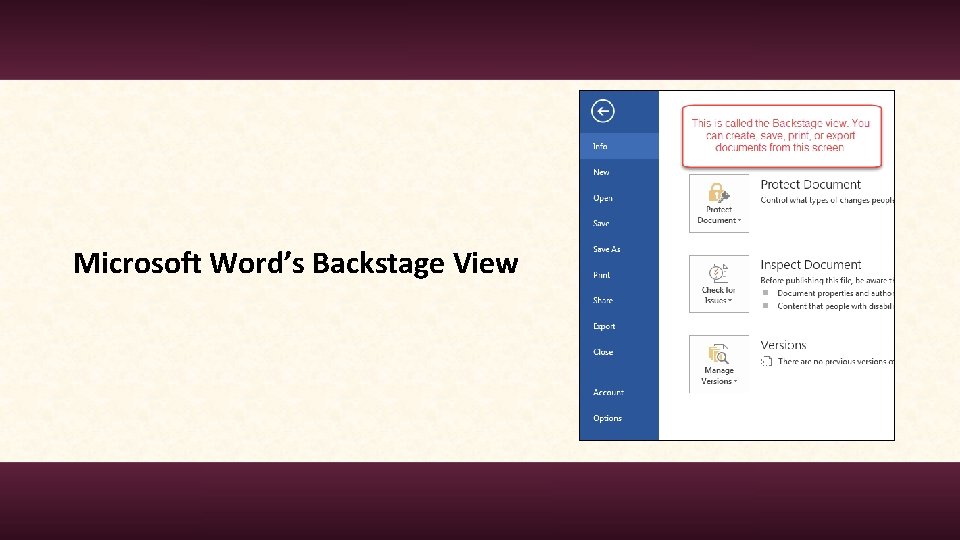Click the back arrow in Backstage view
Image resolution: width=960 pixels, height=540 pixels.
point(602,111)
